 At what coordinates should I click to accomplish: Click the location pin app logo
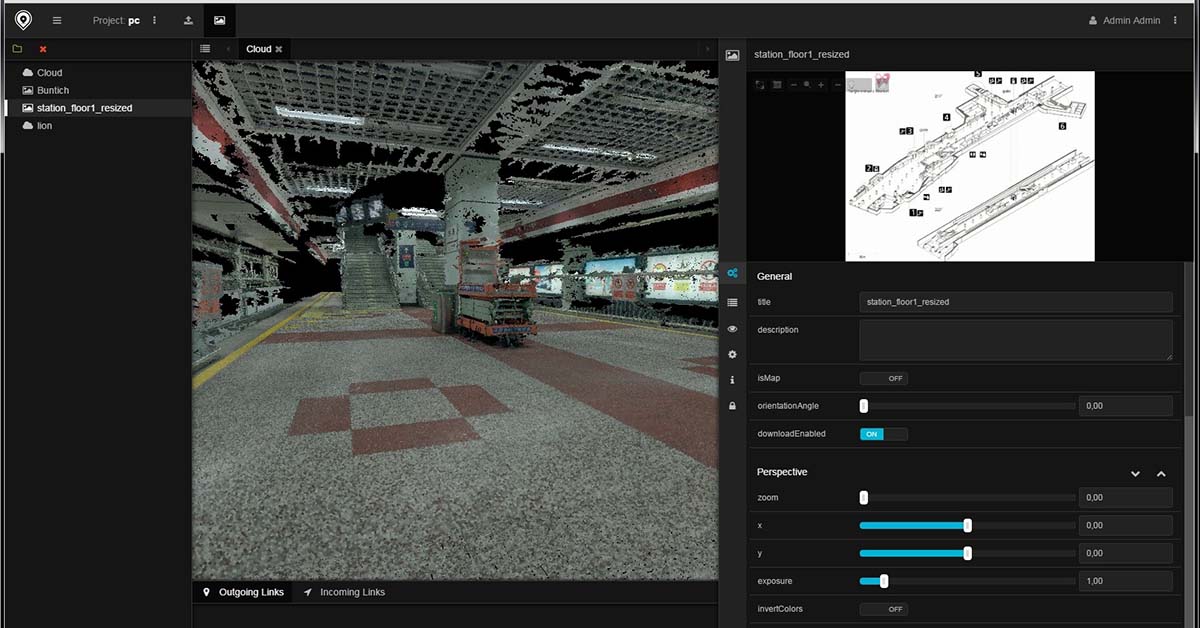coord(23,20)
